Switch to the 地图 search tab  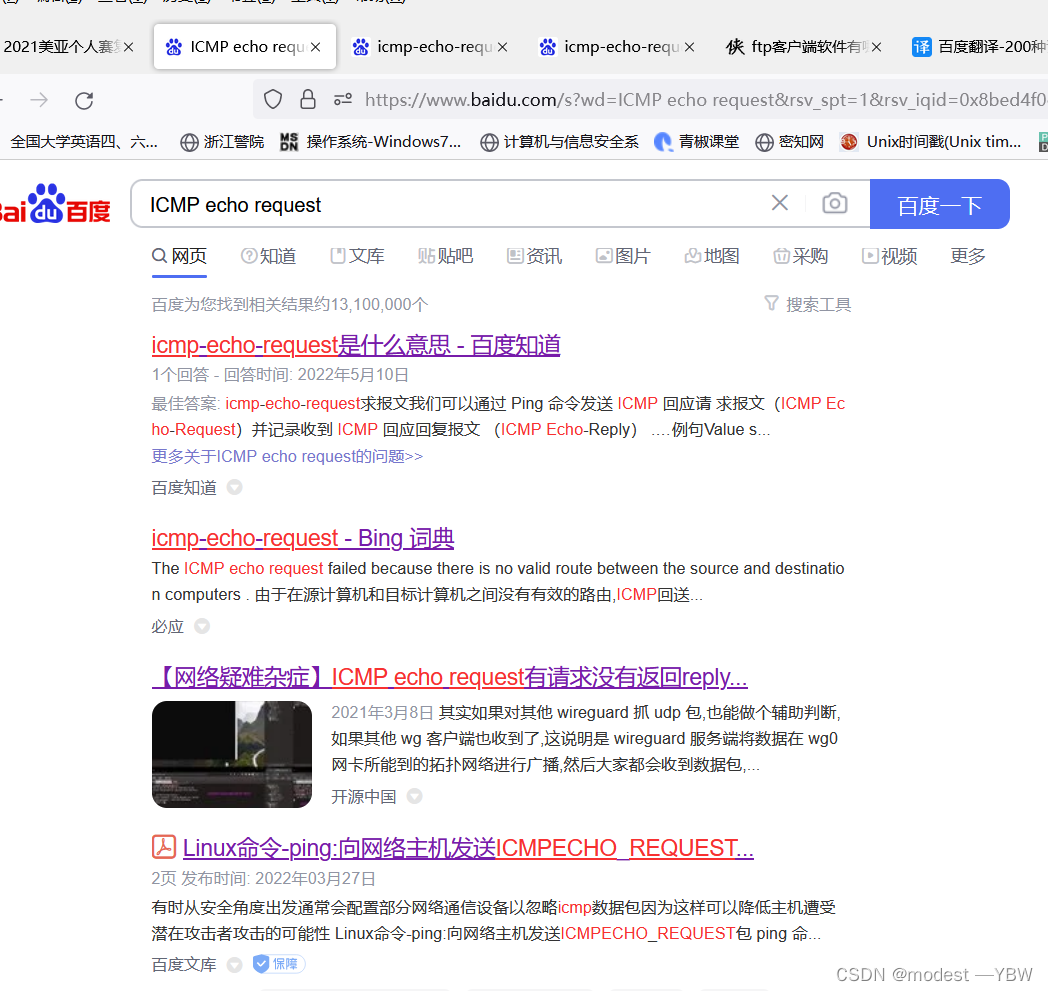711,256
